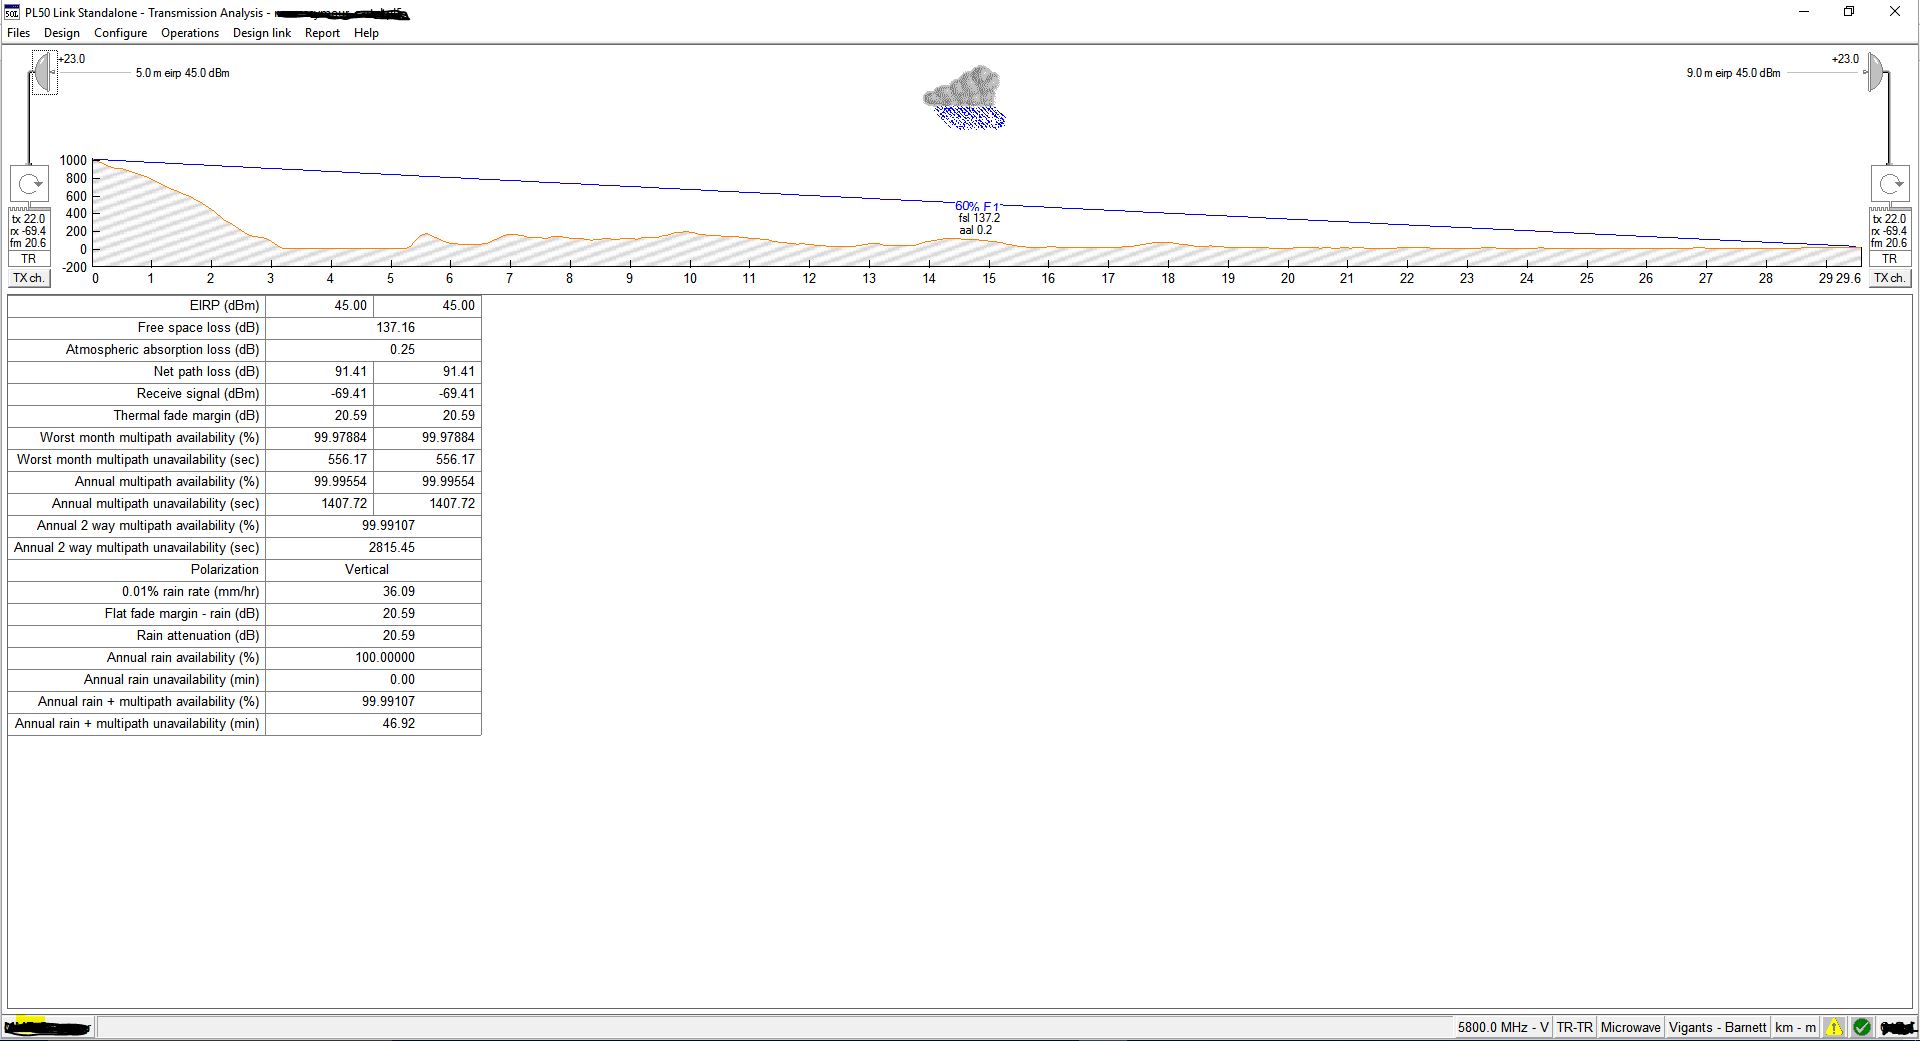
Task: Click the Free space loss value 137.16
Action: (x=396, y=327)
